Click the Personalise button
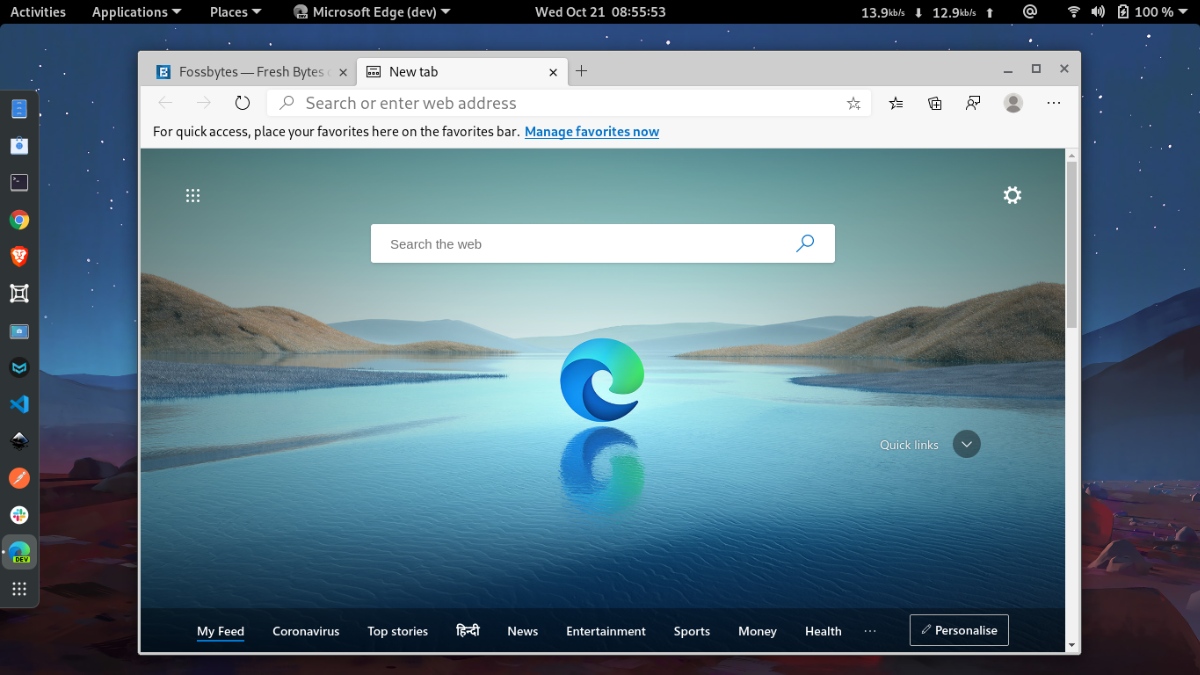Viewport: 1200px width, 675px height. 958,630
